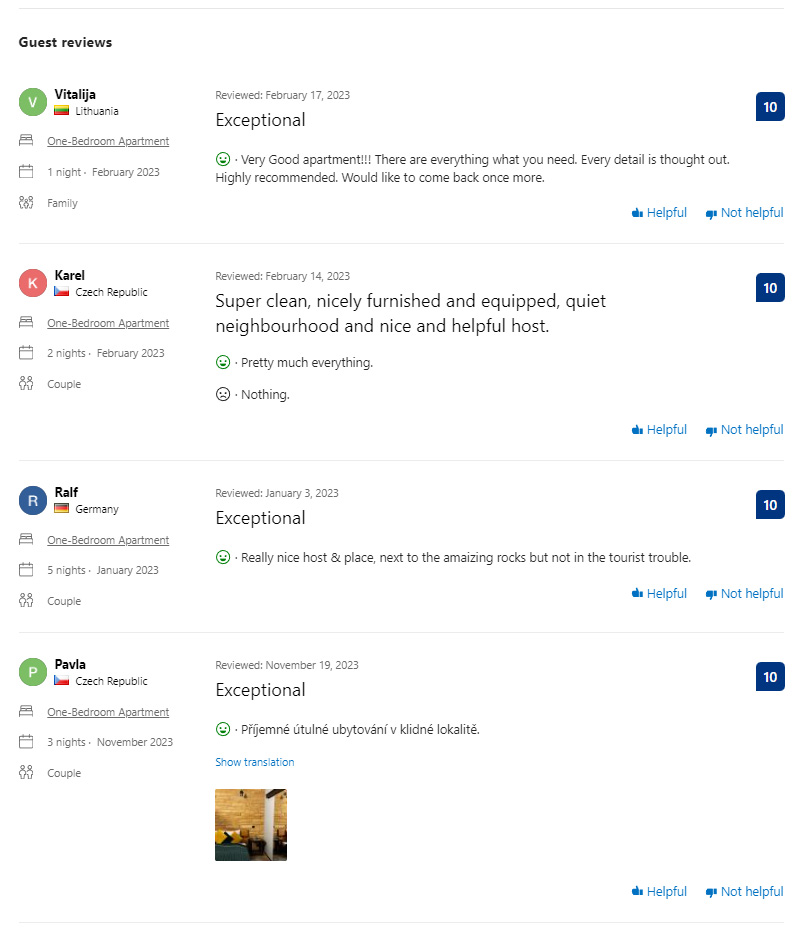This screenshot has width=801, height=934.
Task: Show translation of Pavla's review
Action: [254, 762]
